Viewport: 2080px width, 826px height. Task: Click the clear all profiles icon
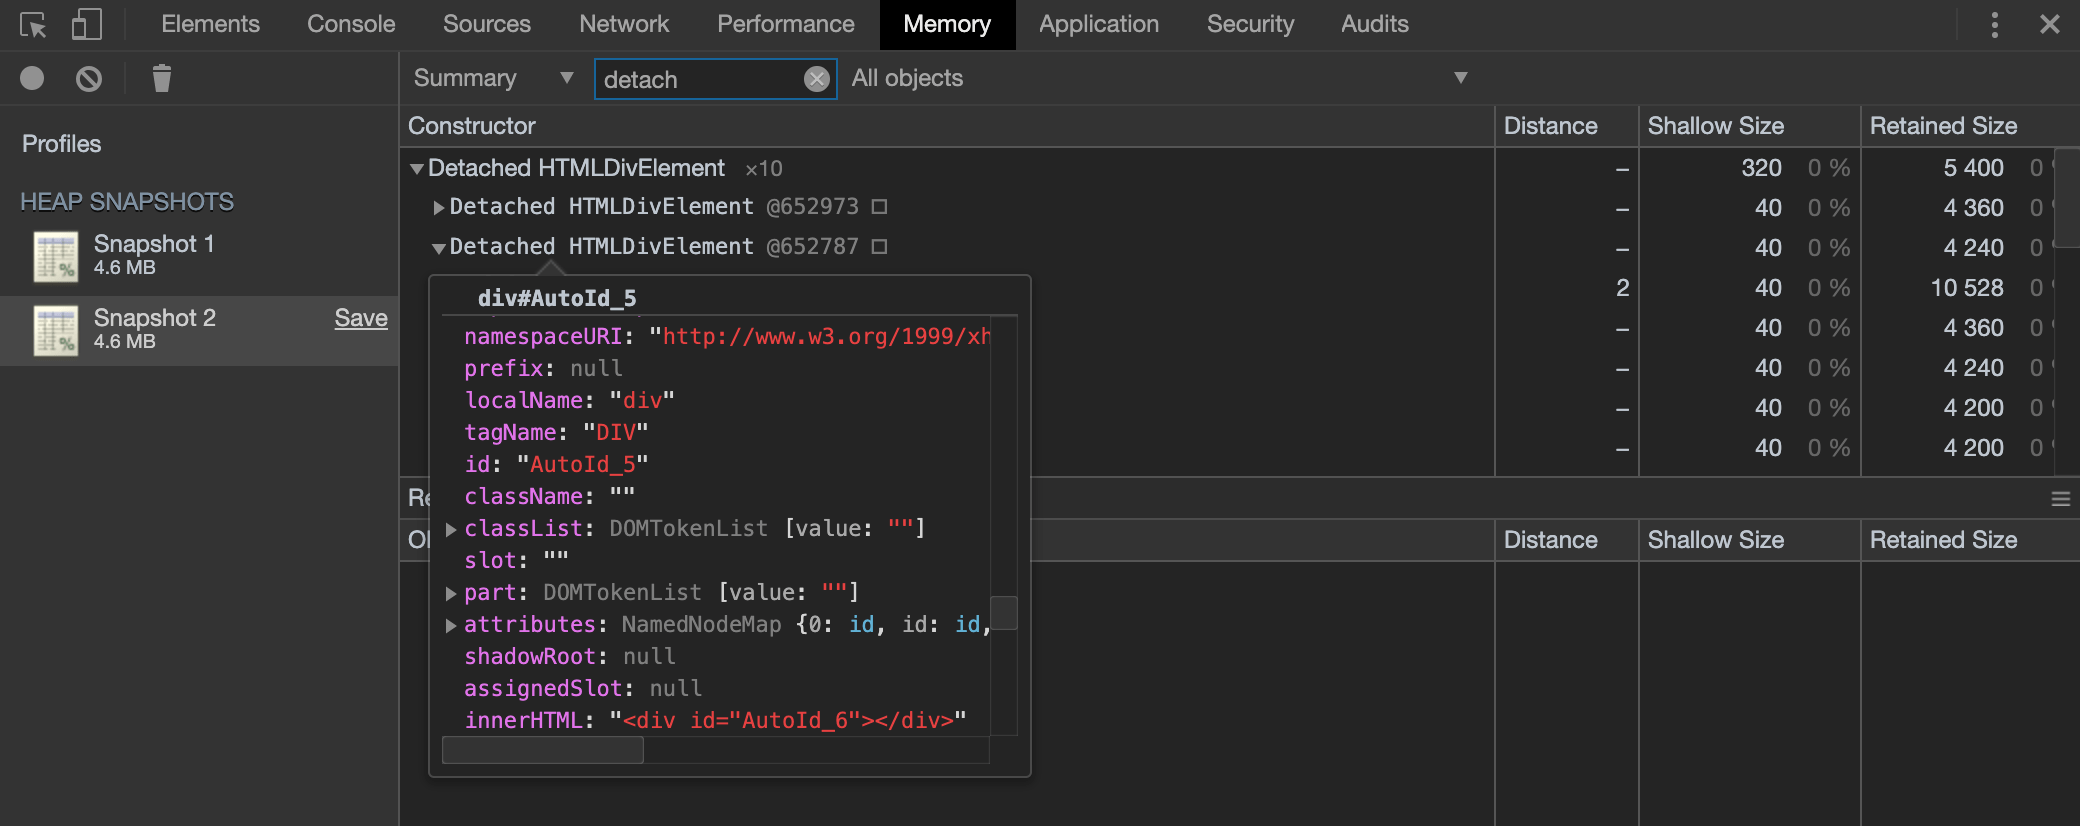[89, 78]
